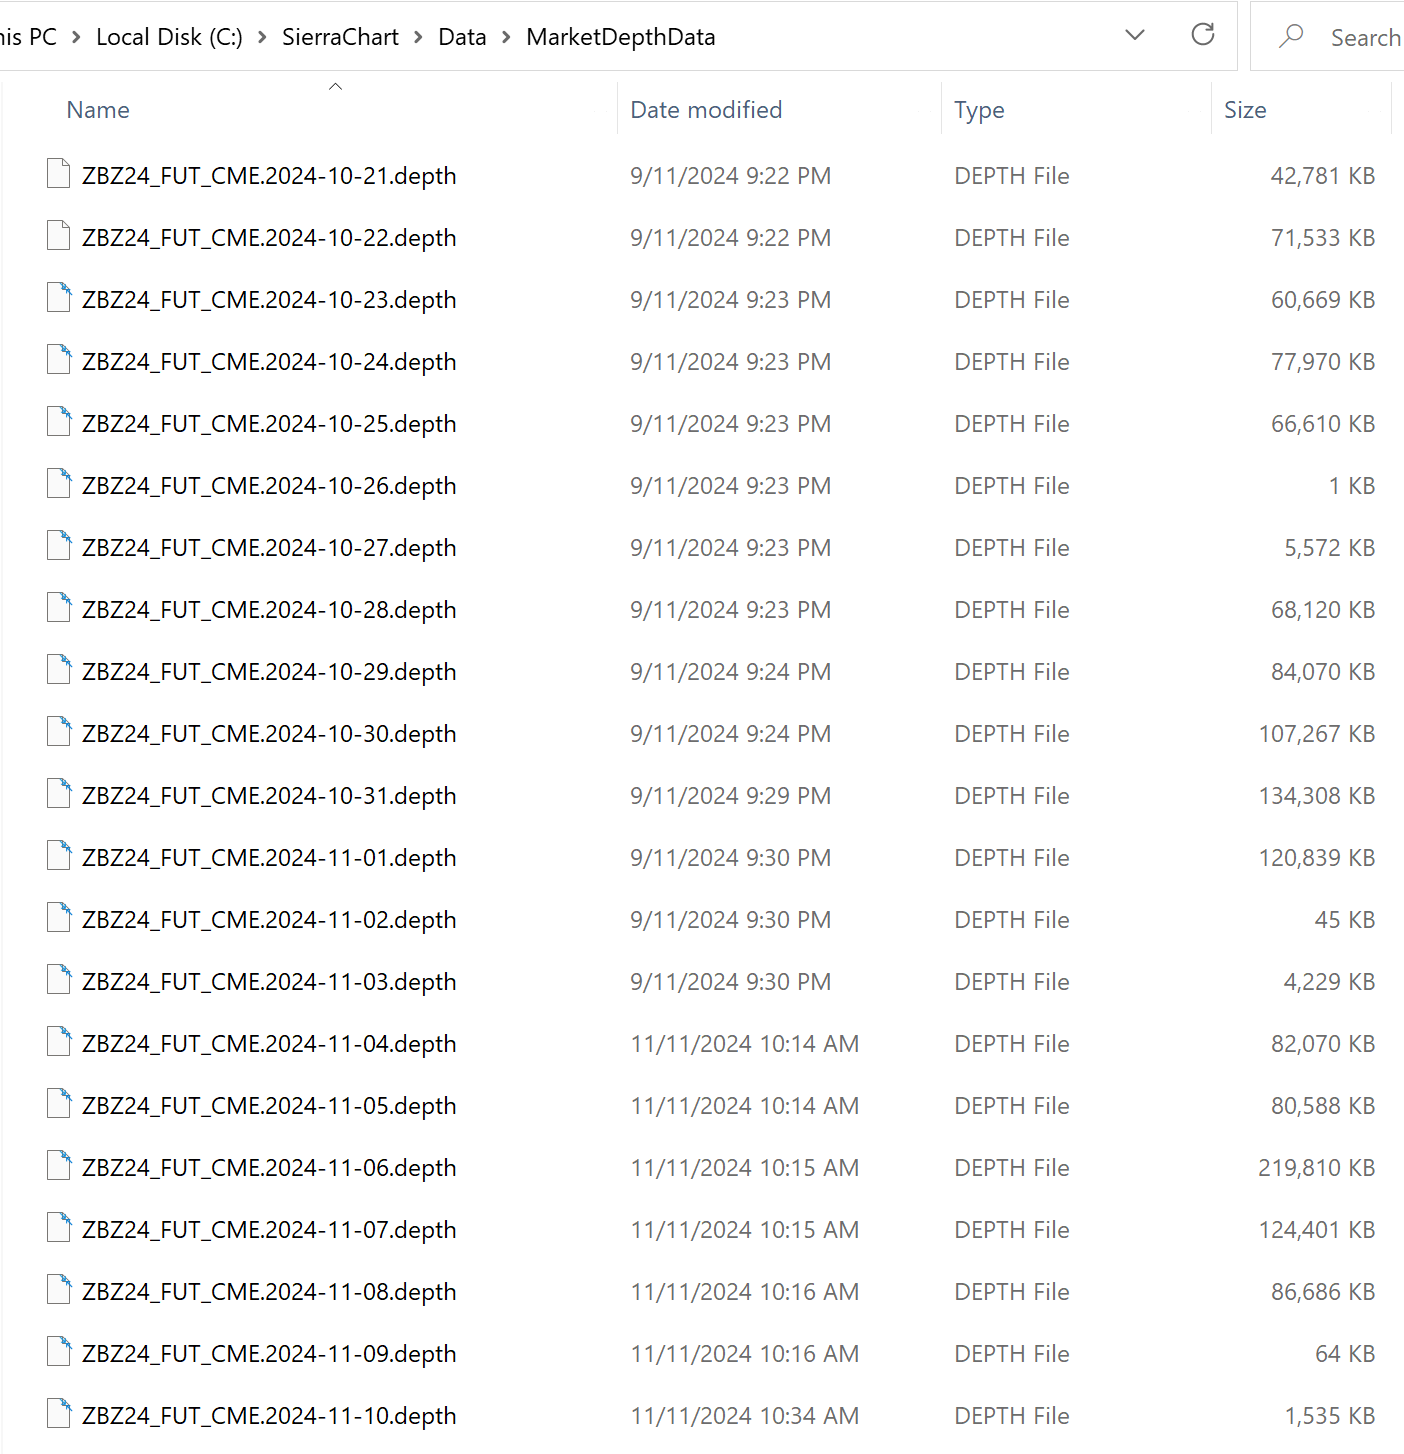Click the 4,229 KB size value
The height and width of the screenshot is (1454, 1404).
[1330, 982]
